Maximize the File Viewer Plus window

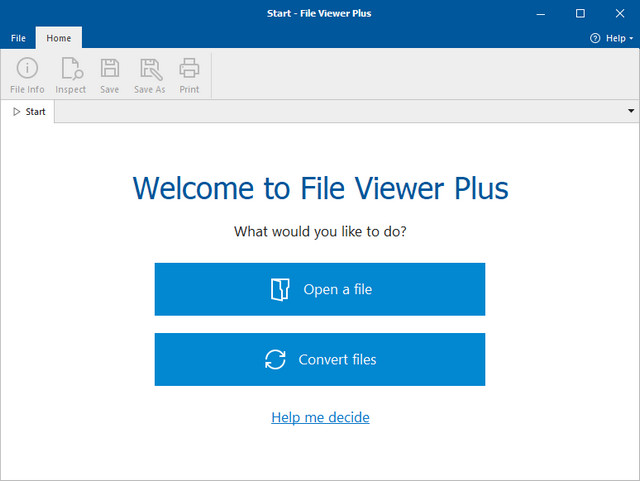pyautogui.click(x=580, y=13)
